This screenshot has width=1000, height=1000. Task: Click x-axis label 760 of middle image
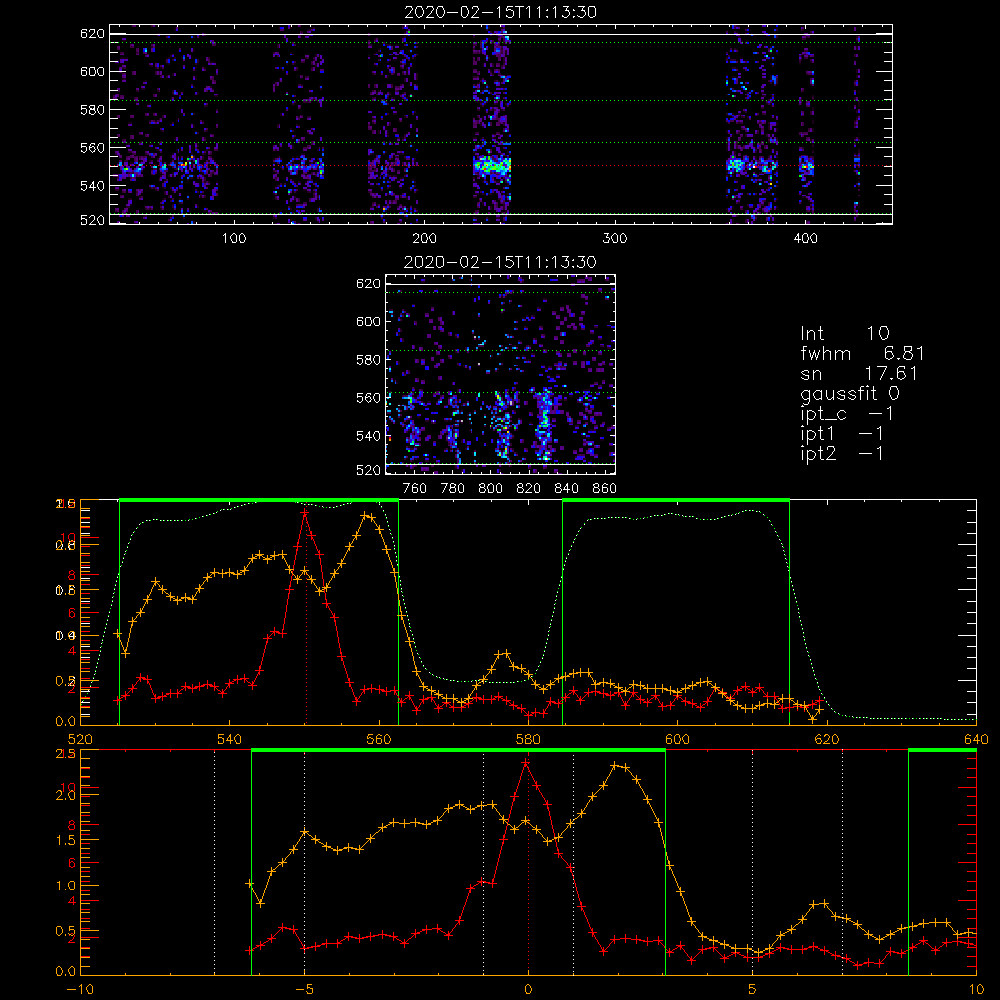[x=415, y=489]
